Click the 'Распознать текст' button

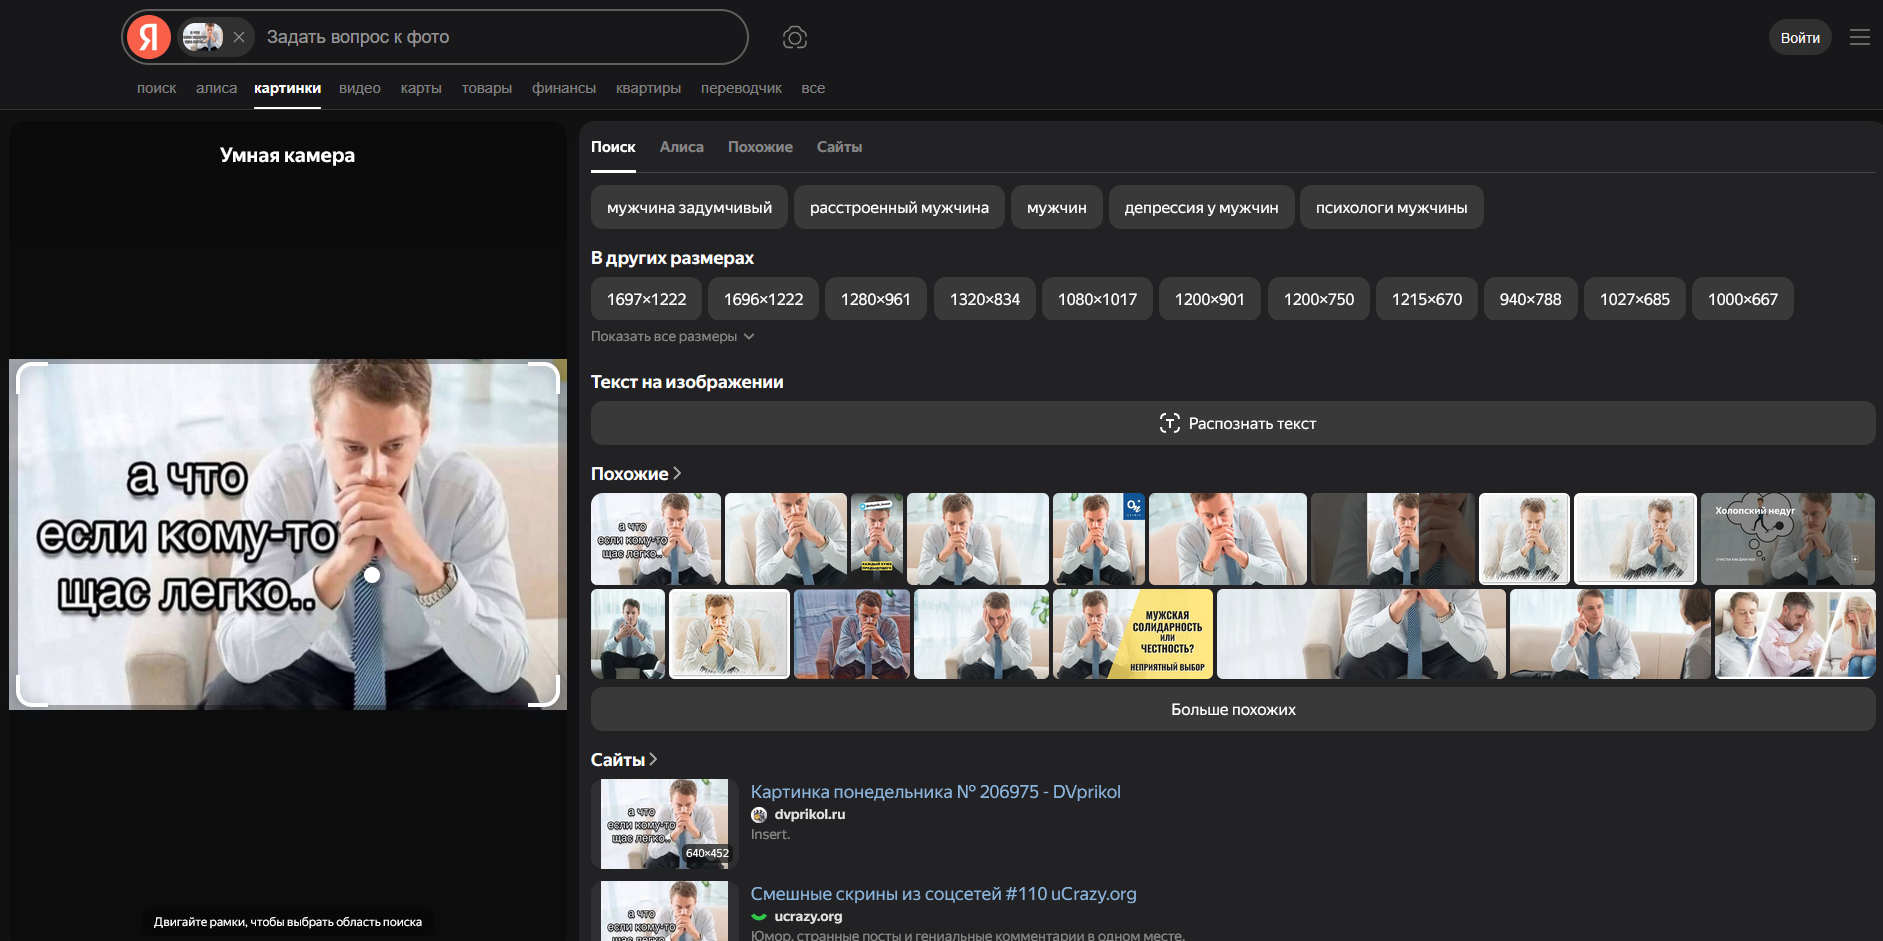point(1233,423)
